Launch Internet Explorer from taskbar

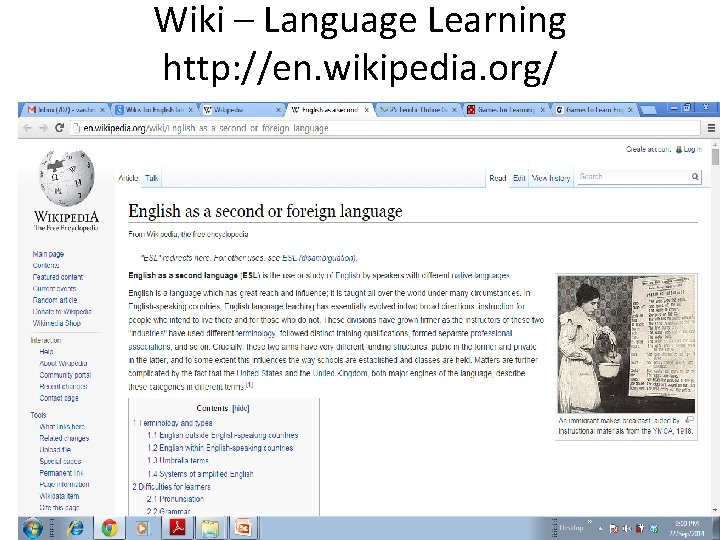[x=76, y=529]
